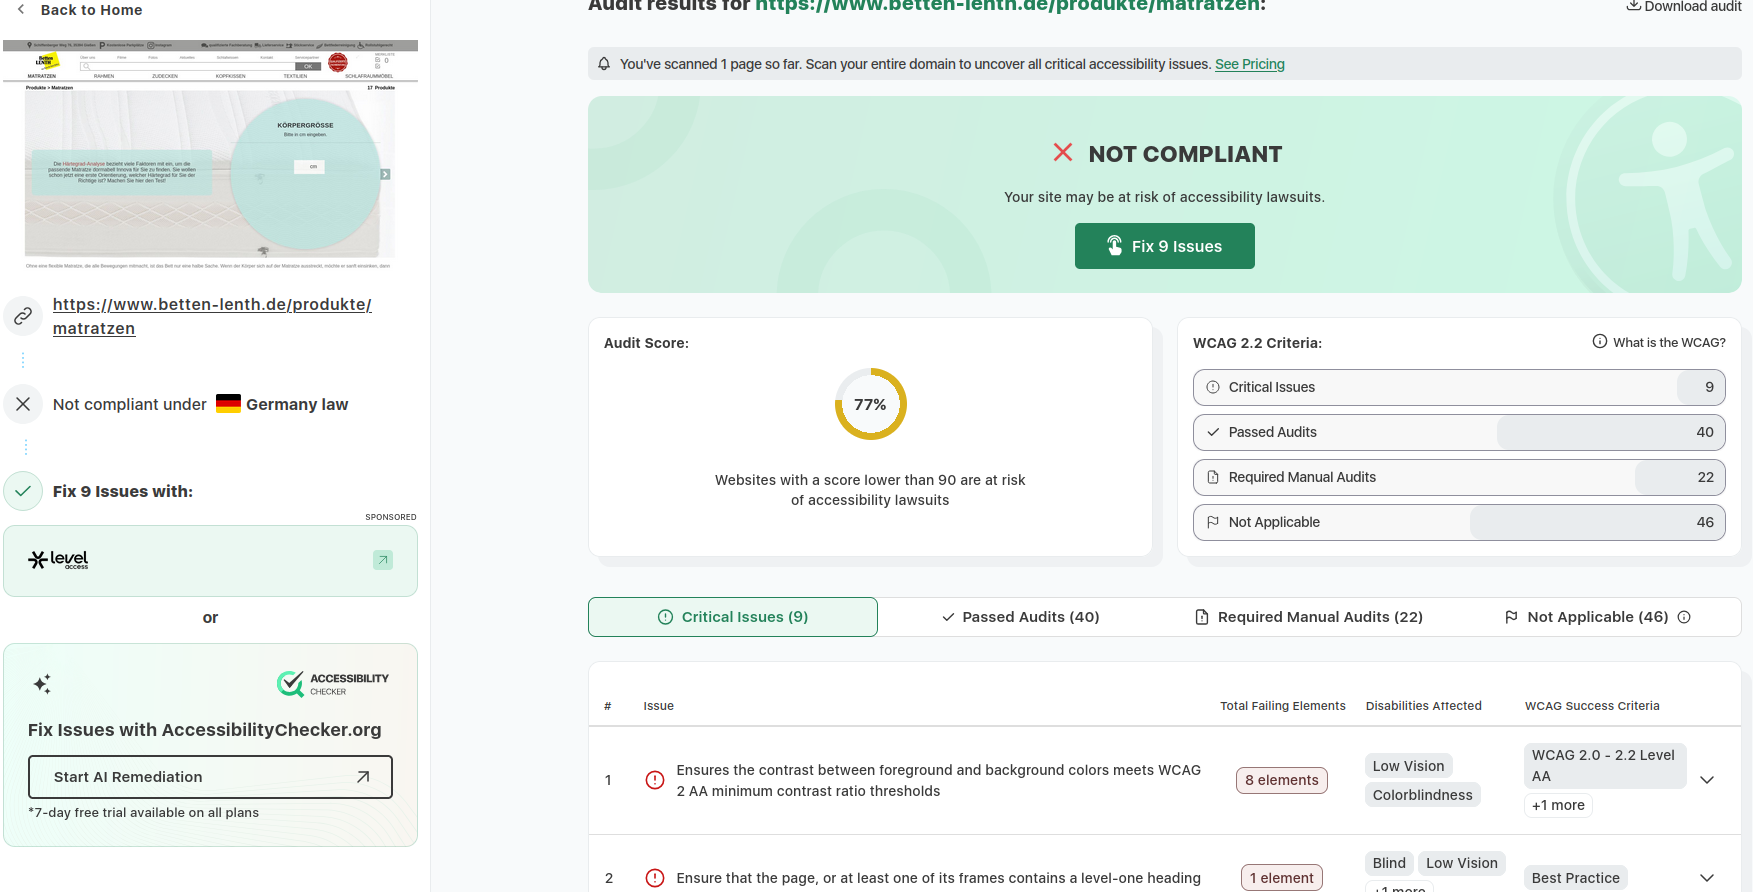Click the info icon beside Not Applicable tab
1753x892 pixels.
pyautogui.click(x=1684, y=617)
